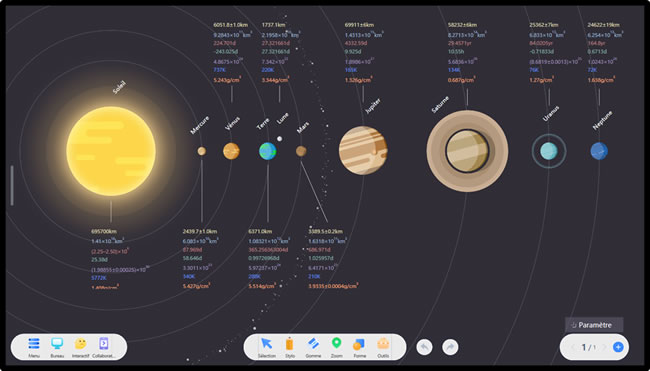Go to next page chevron
650x371 pixels.
[x=604, y=347]
